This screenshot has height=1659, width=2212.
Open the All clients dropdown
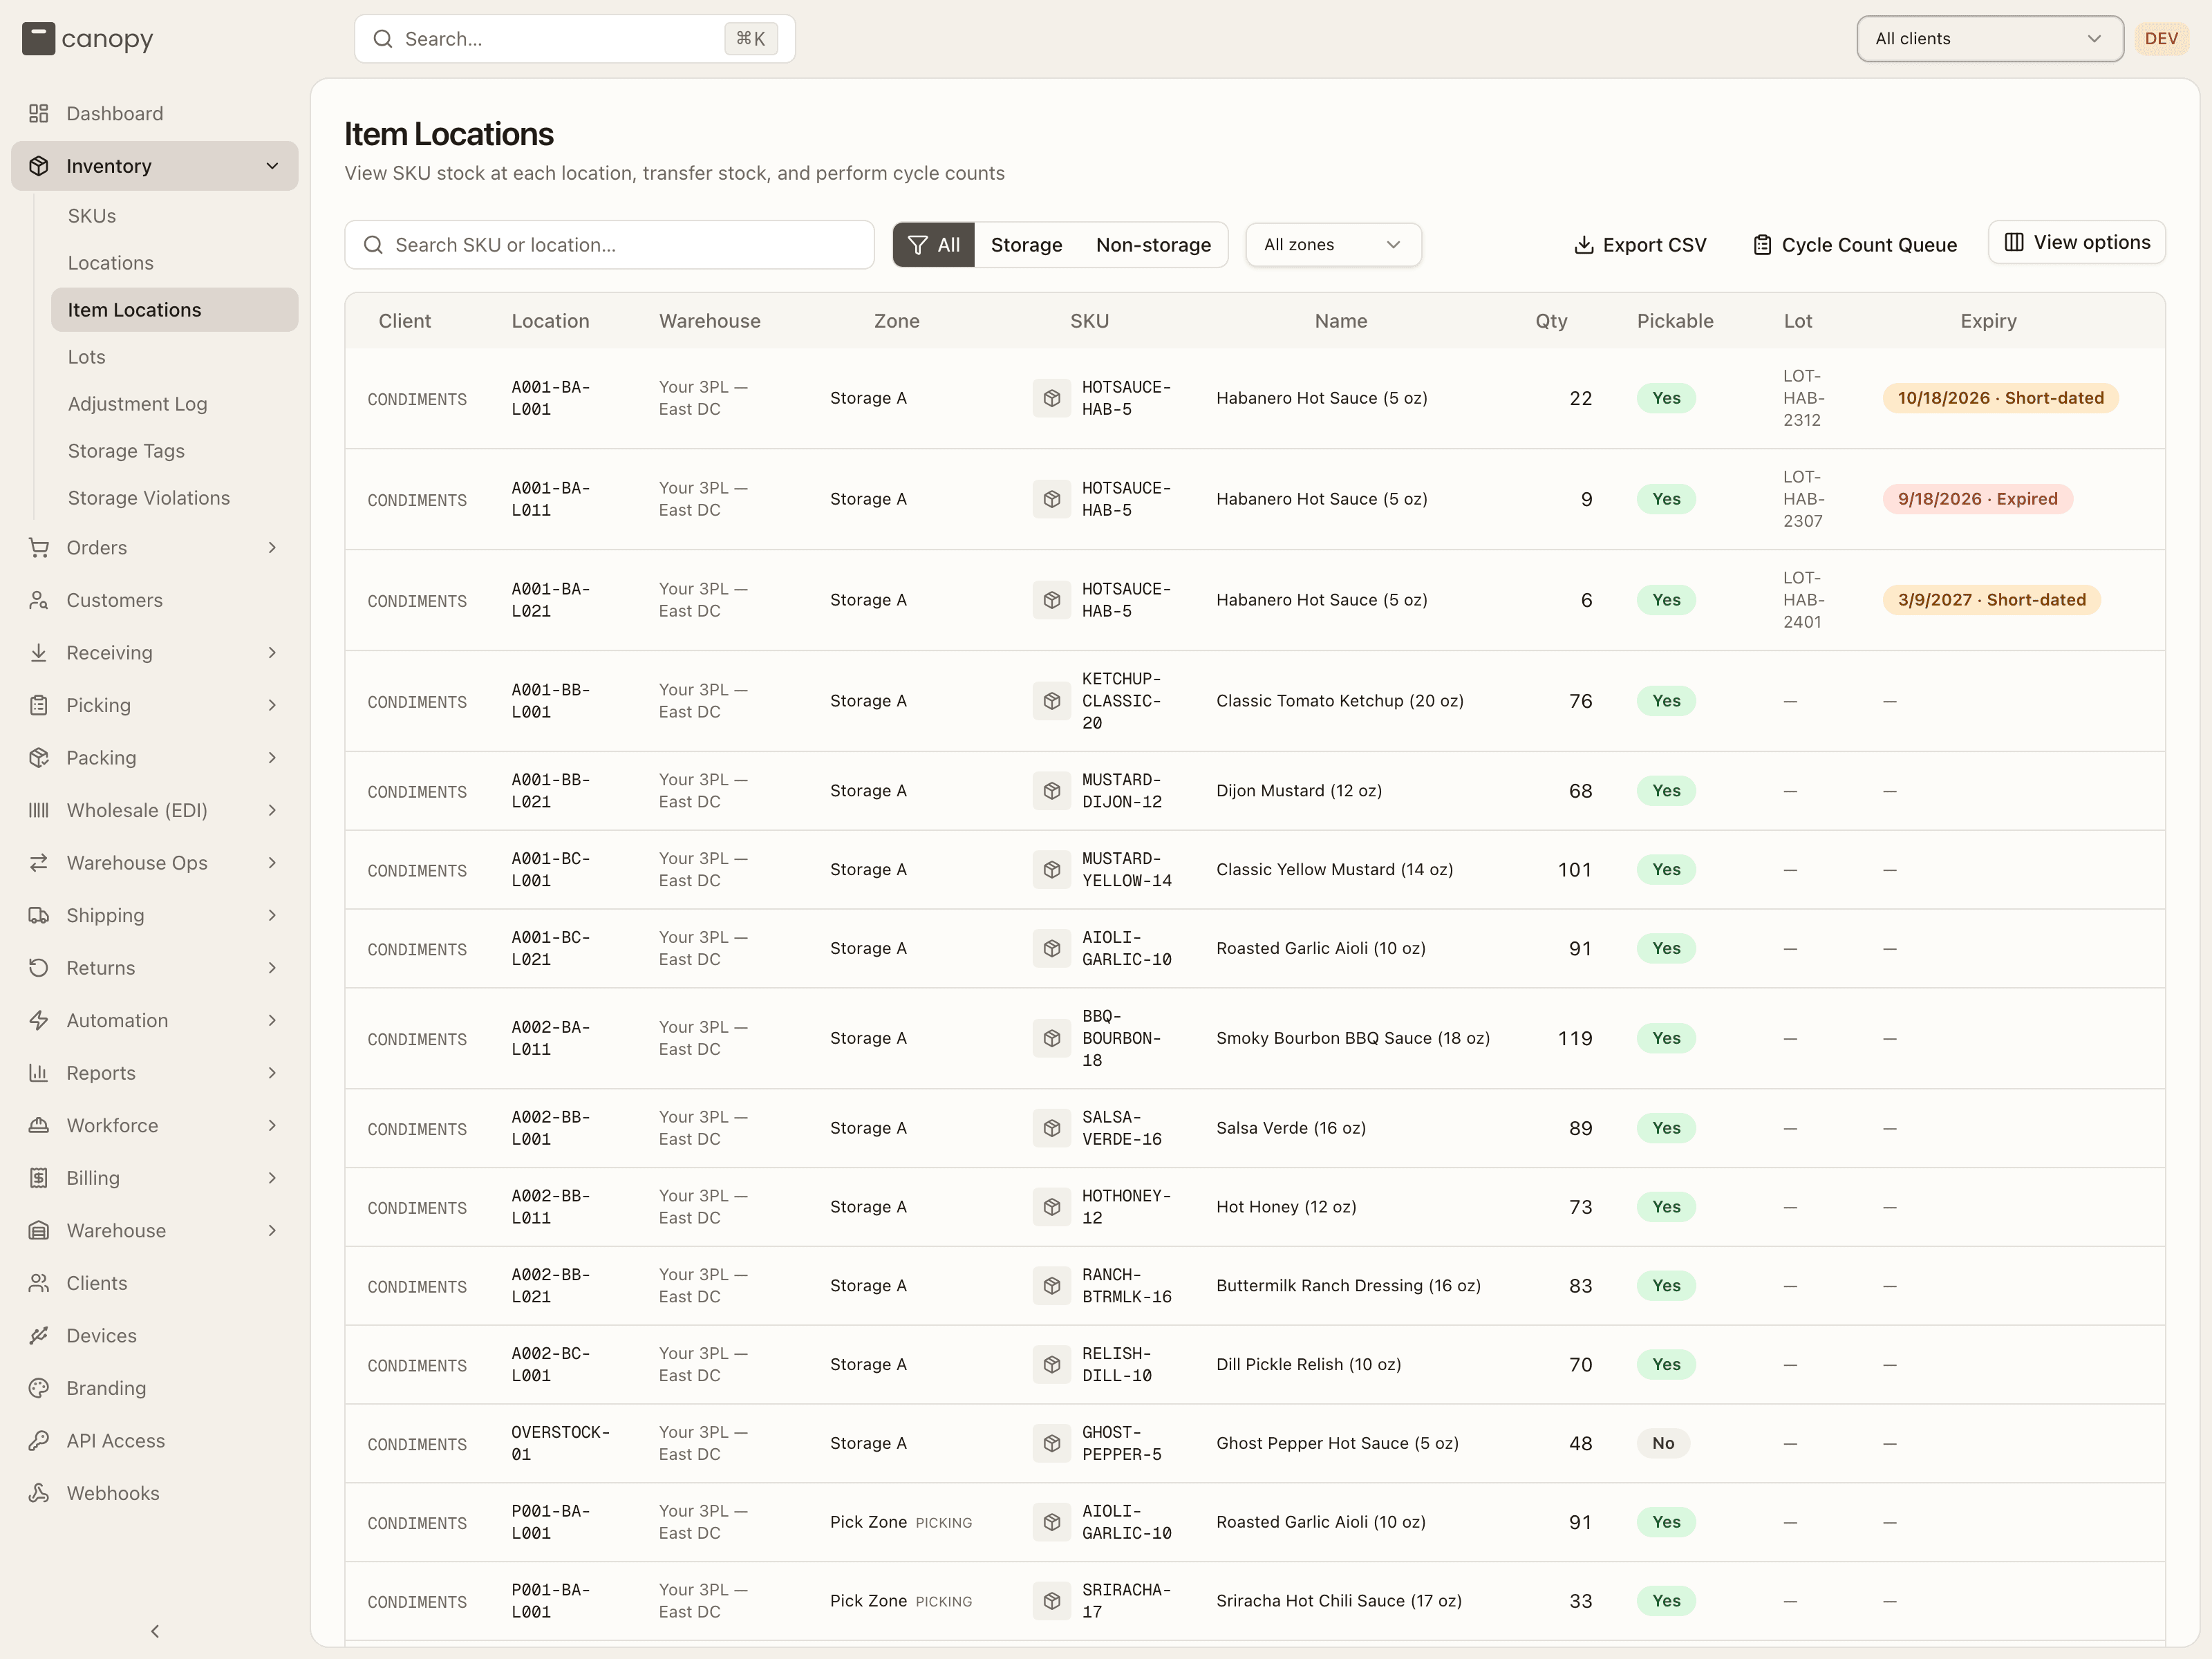(x=1989, y=39)
